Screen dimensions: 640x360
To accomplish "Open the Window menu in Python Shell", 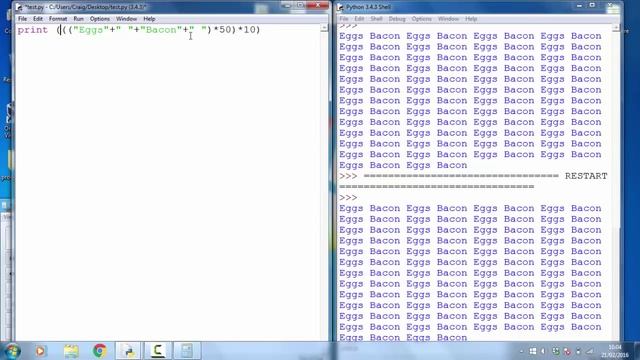I will (x=448, y=19).
